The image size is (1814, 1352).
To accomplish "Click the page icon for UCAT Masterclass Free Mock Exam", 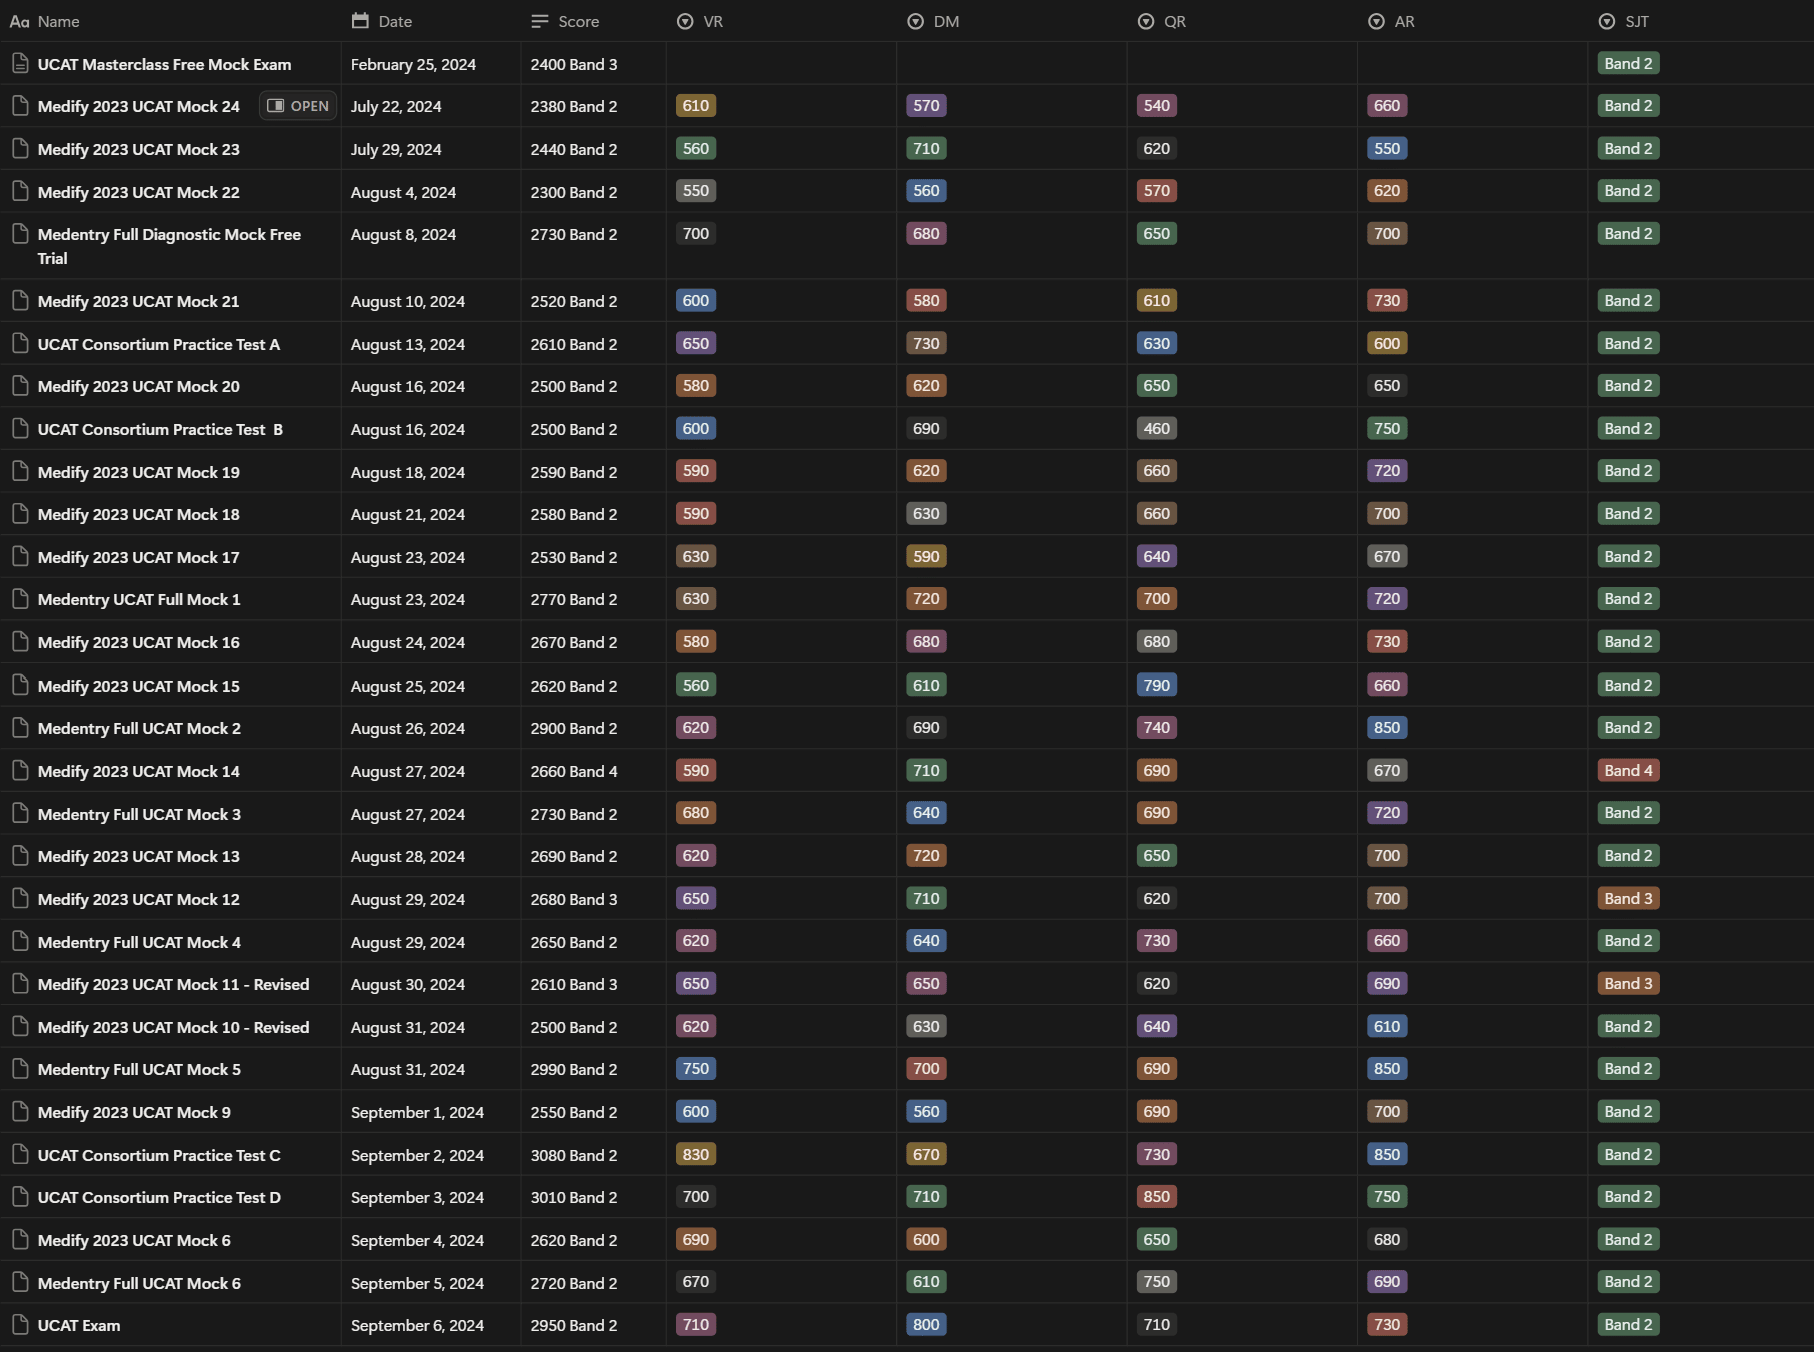I will point(19,64).
